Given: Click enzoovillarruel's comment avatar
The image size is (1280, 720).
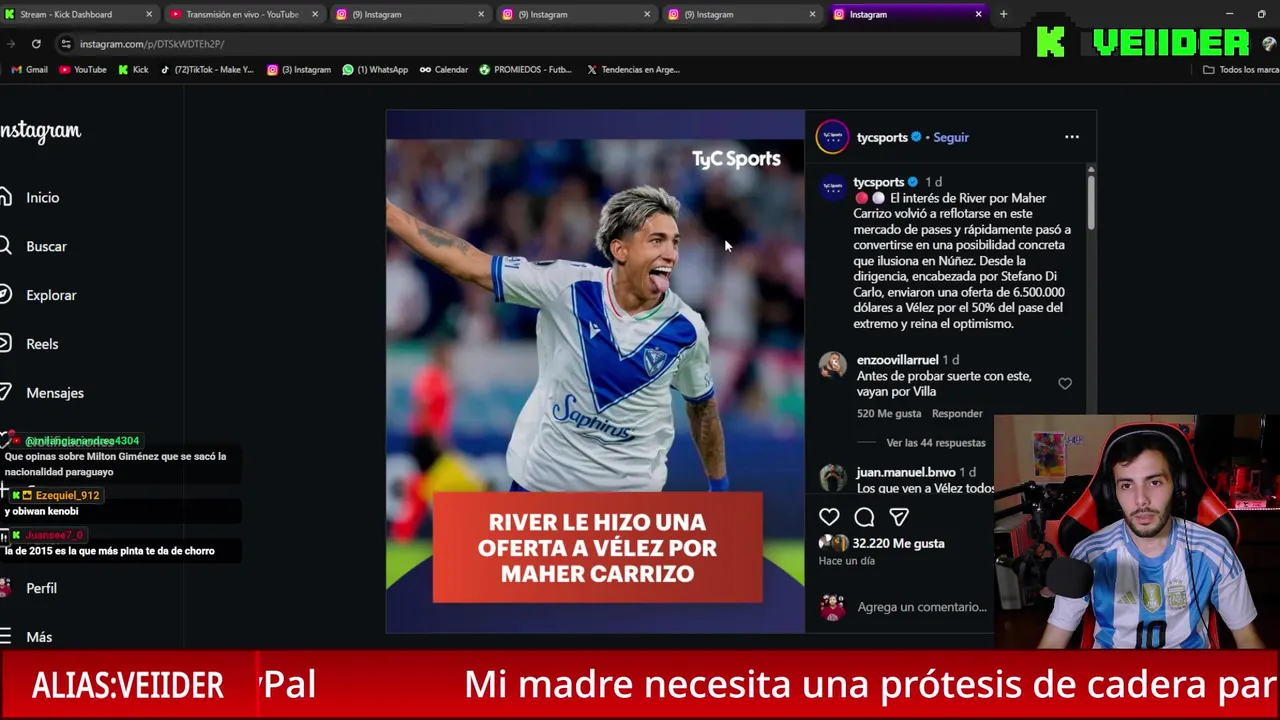Looking at the screenshot, I should coord(832,365).
